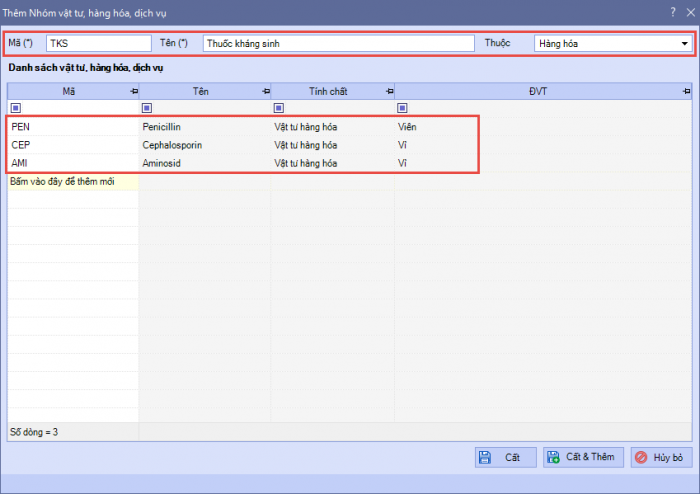Click the Hủy bỏ cancel button
700x494 pixels.
tap(661, 457)
